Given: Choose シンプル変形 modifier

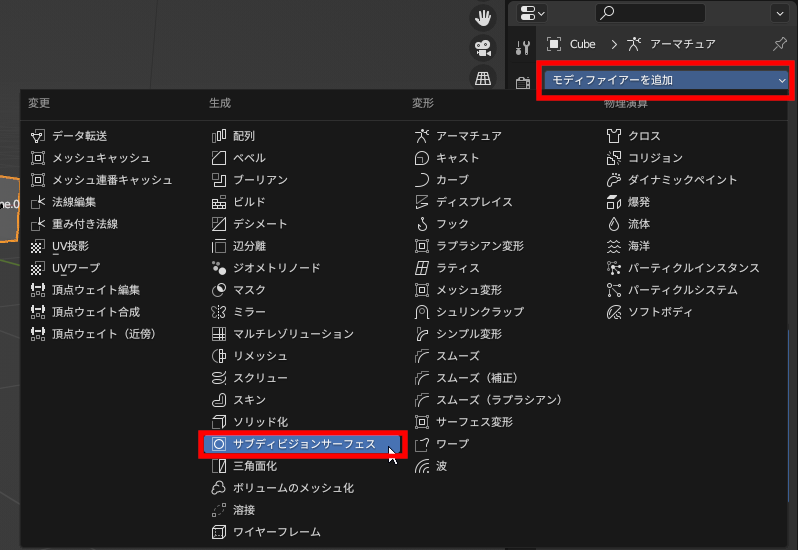Looking at the screenshot, I should (458, 334).
